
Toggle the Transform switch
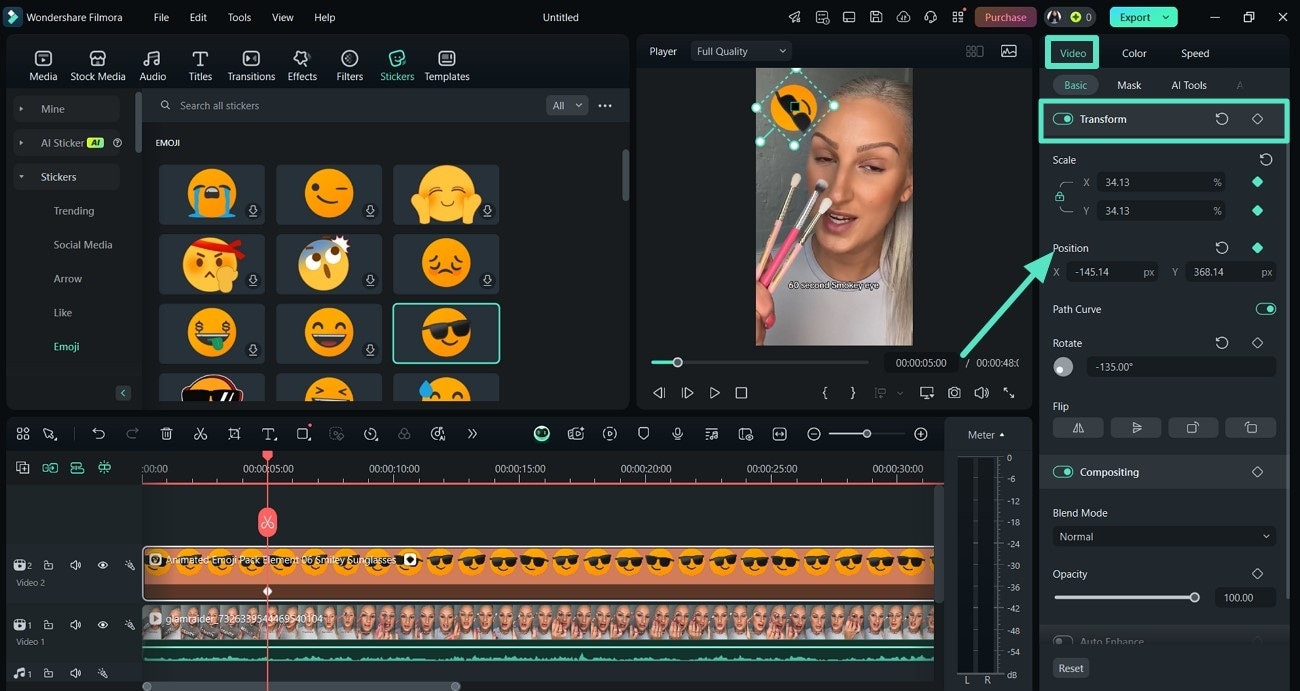(1063, 119)
